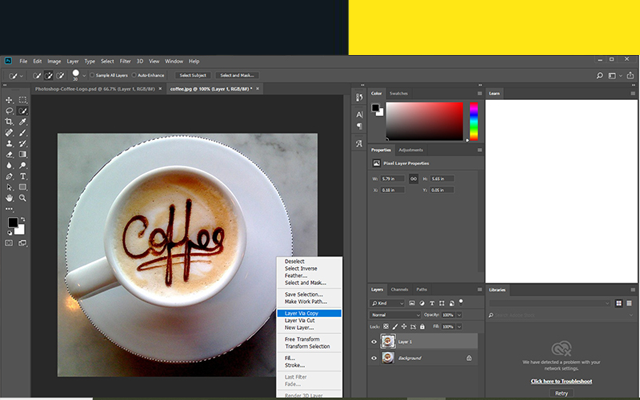The height and width of the screenshot is (400, 640).
Task: Click the Rectangular Marquee tool
Action: point(22,100)
